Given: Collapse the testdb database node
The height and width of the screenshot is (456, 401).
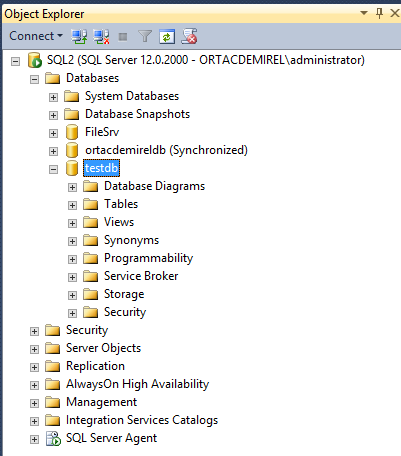Looking at the screenshot, I should [53, 169].
